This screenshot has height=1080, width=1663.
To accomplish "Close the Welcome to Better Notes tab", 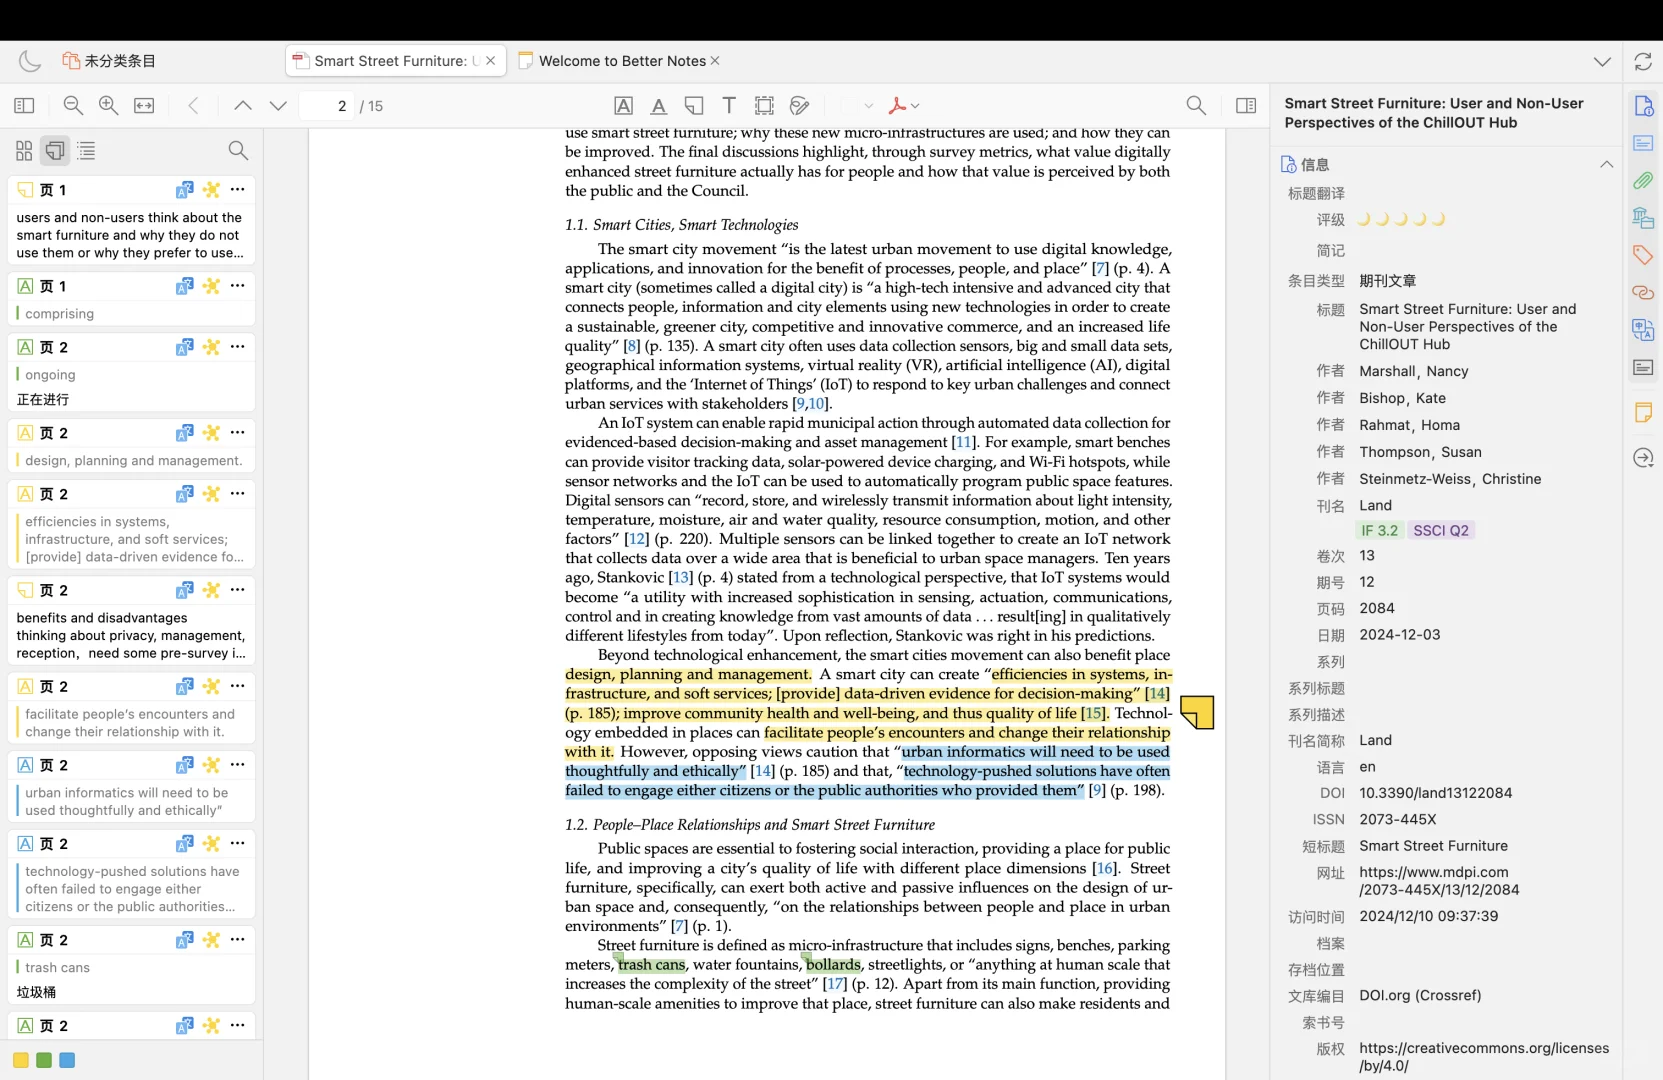I will 715,61.
